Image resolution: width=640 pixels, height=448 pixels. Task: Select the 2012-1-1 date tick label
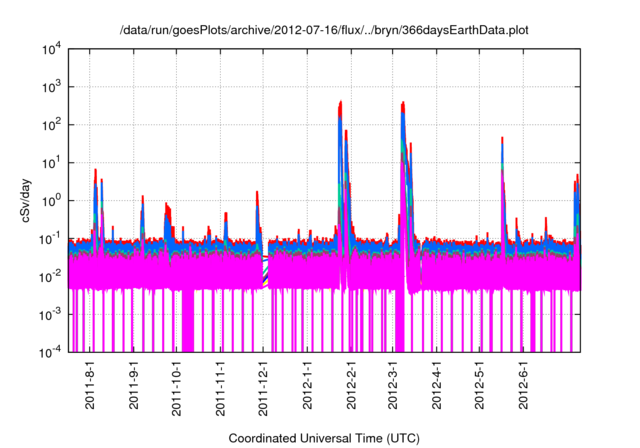click(308, 385)
